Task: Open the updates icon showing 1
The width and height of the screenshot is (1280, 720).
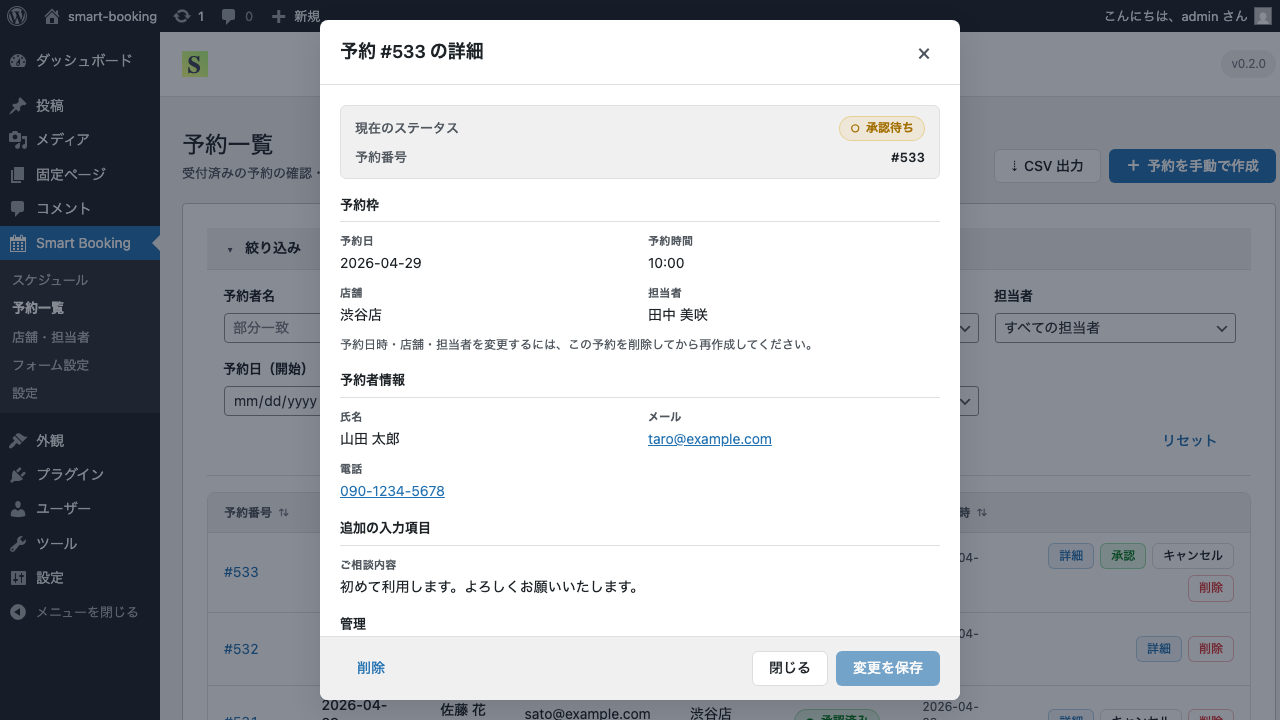Action: (x=189, y=16)
